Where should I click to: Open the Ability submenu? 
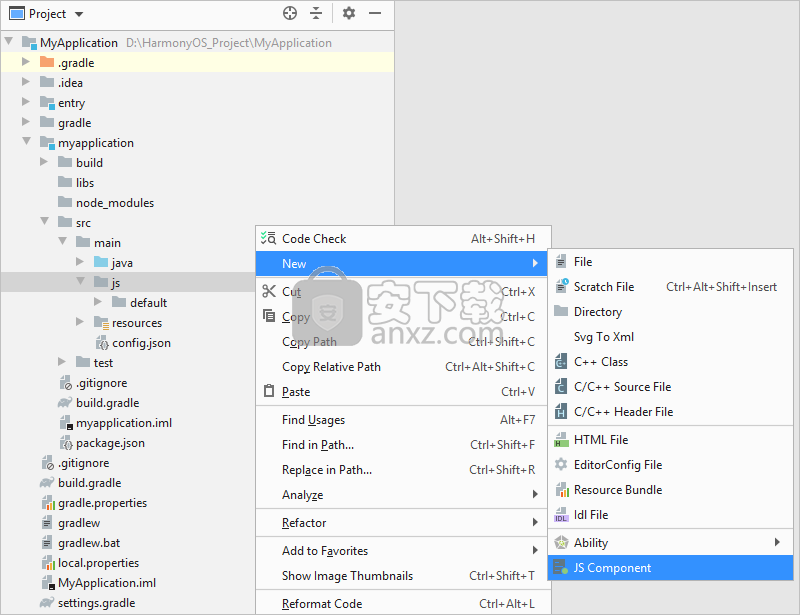click(670, 543)
